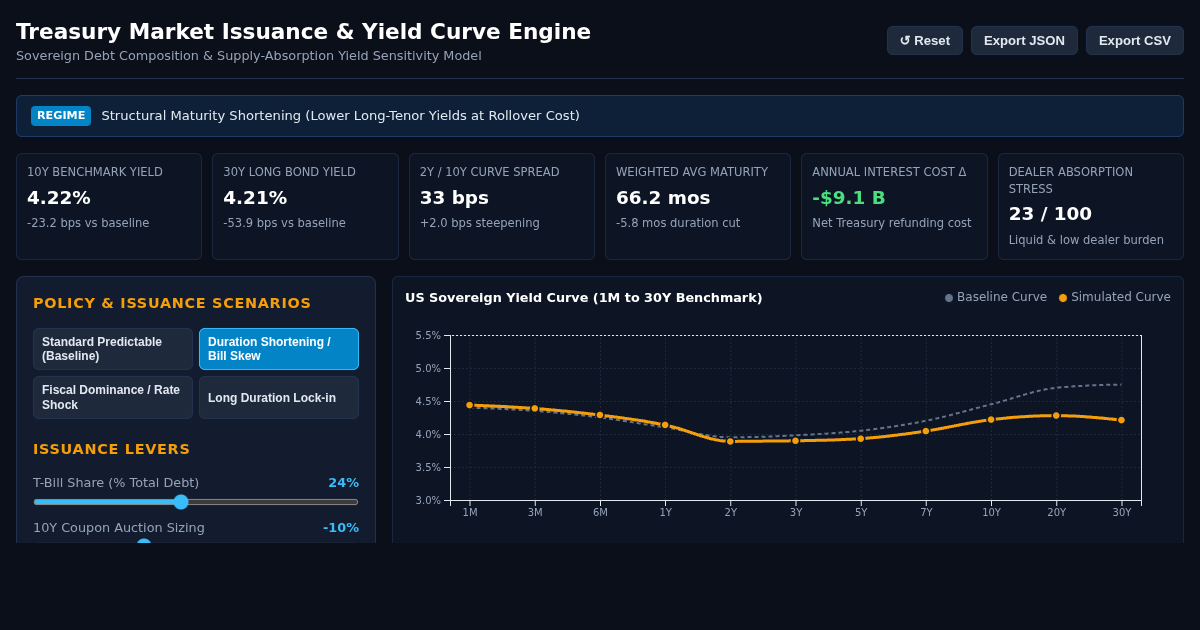Click '-23.2 bps vs baseline' text
Viewport: 1200px width, 630px height.
click(x=88, y=223)
